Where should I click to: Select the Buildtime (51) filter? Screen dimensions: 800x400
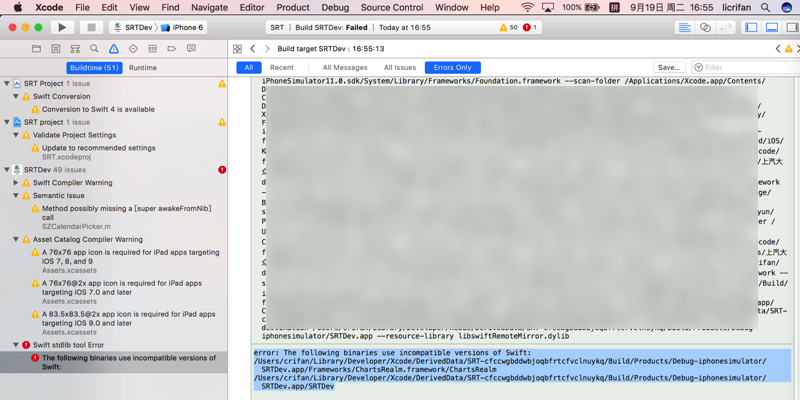tap(94, 67)
